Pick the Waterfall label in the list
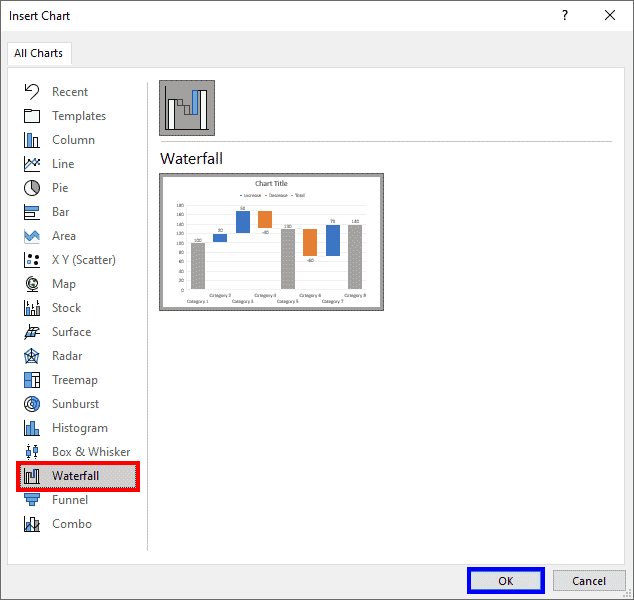Image resolution: width=634 pixels, height=600 pixels. coord(76,476)
